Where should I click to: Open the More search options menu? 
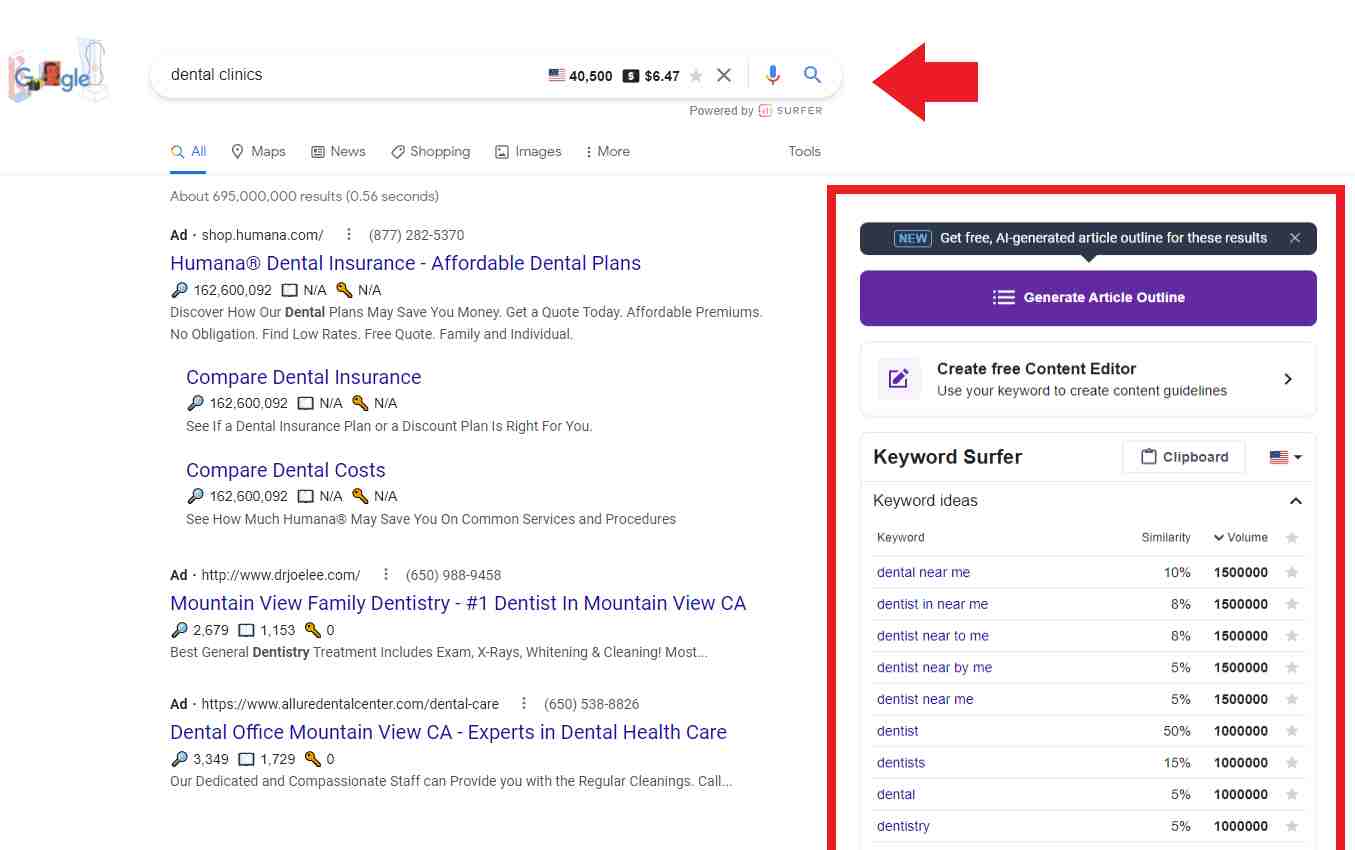607,151
